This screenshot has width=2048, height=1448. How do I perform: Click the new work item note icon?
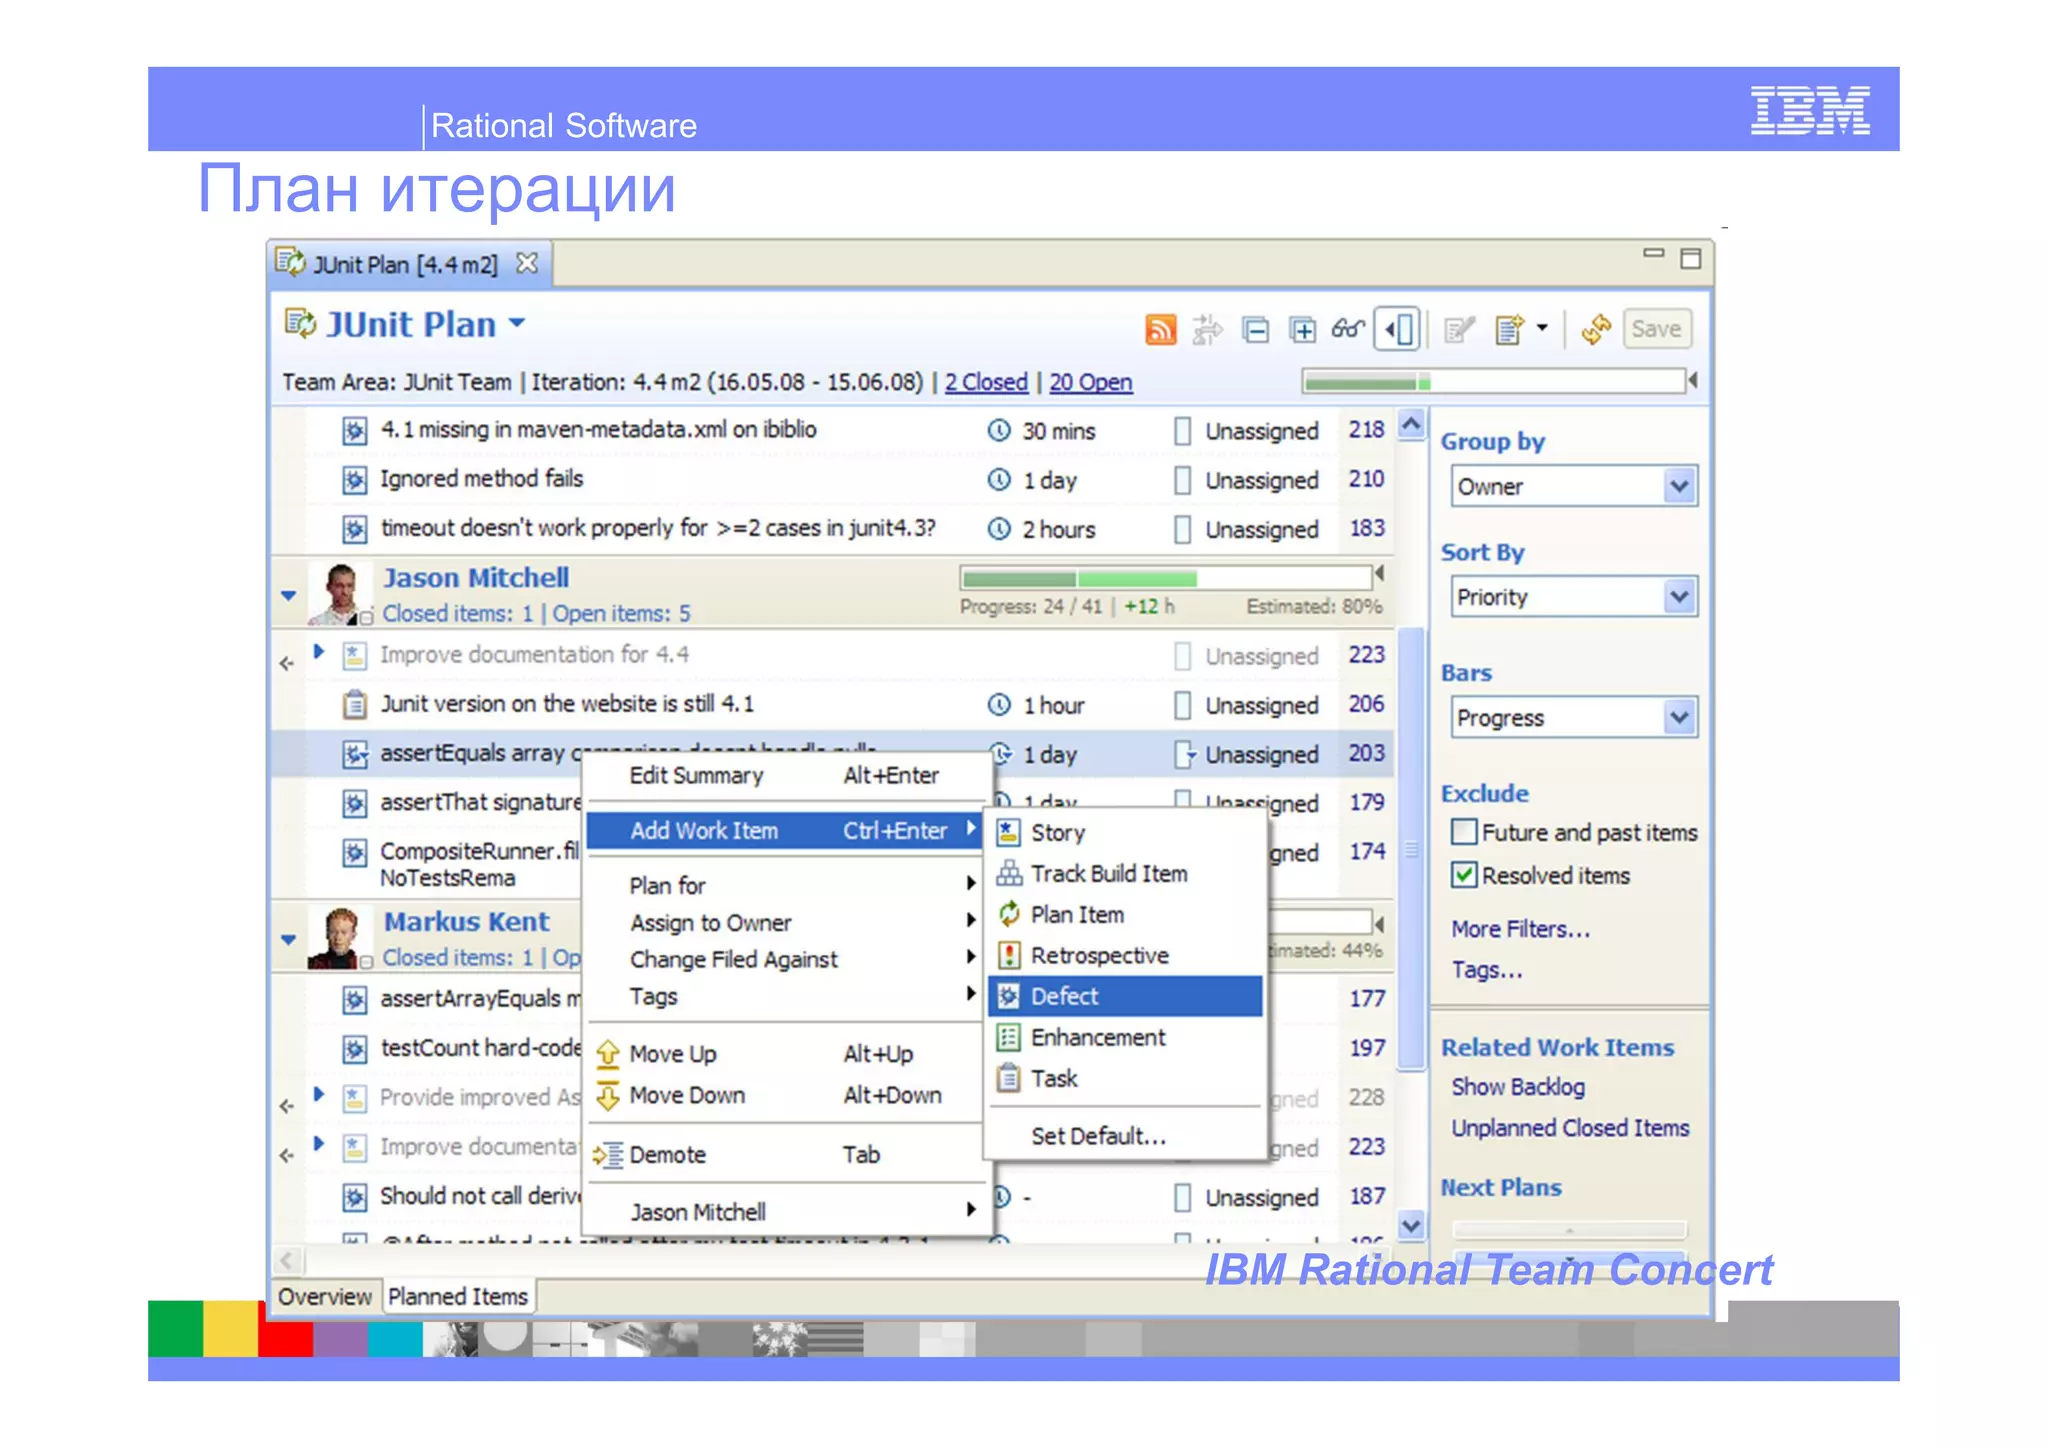pos(1509,329)
